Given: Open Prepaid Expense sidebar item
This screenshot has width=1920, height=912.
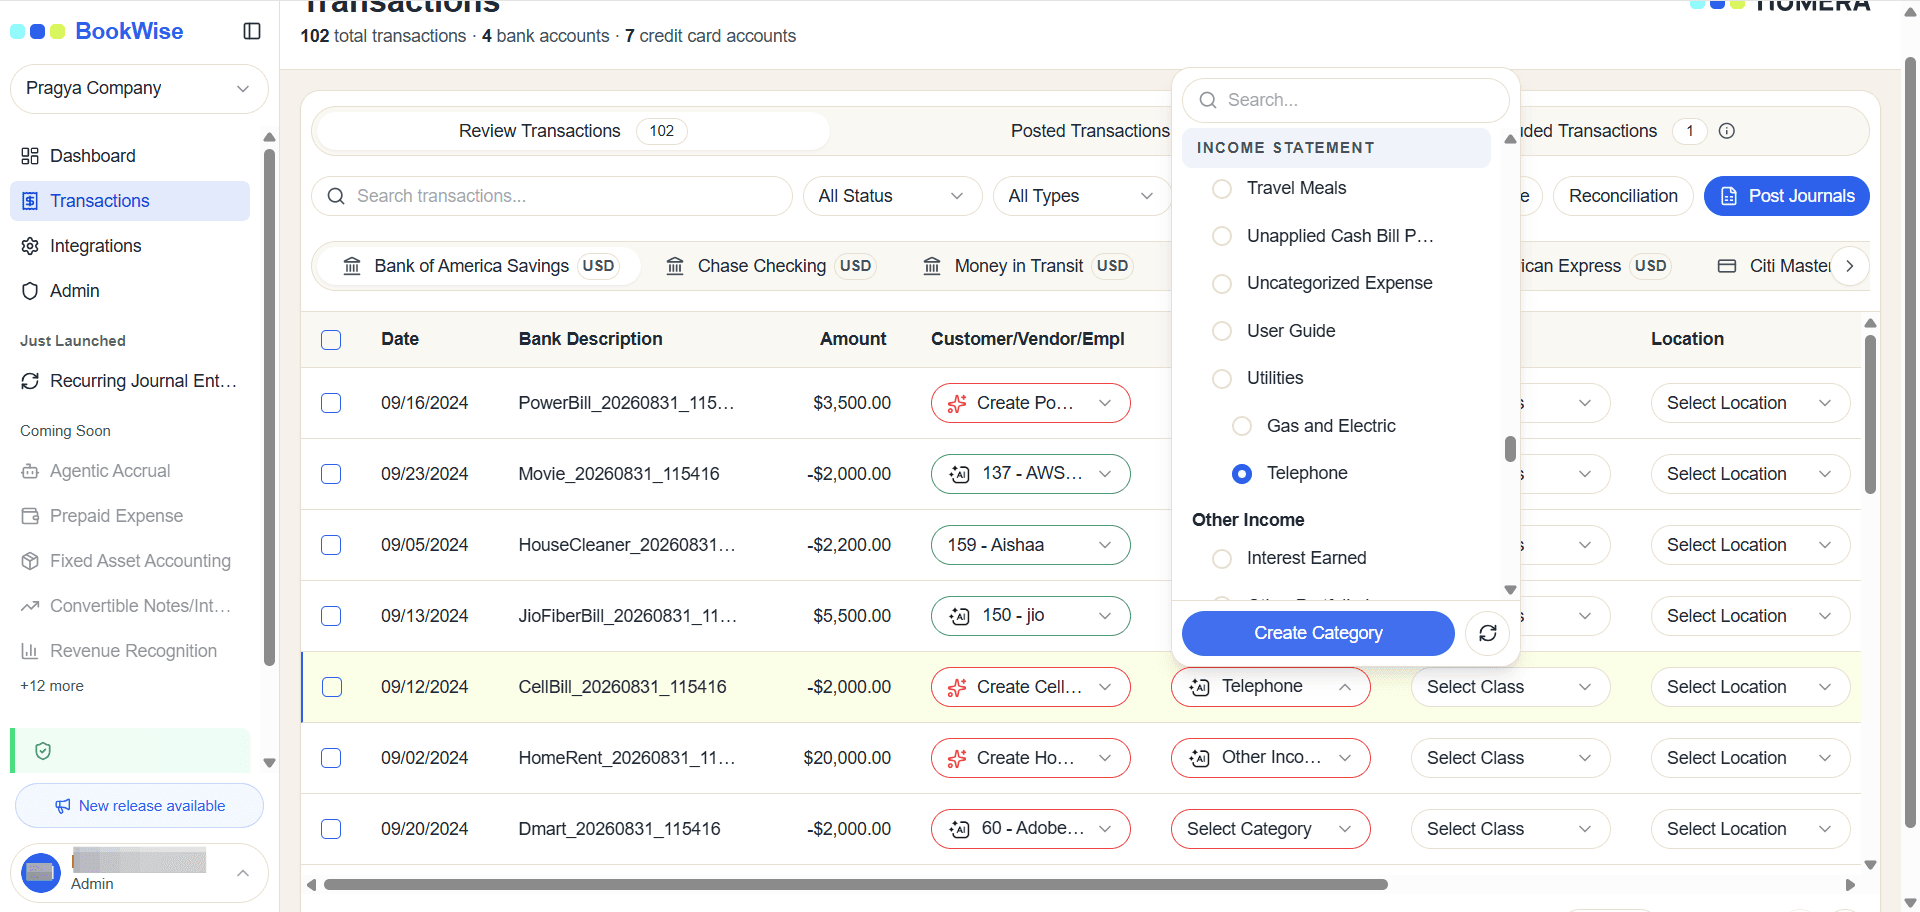Looking at the screenshot, I should tap(130, 516).
